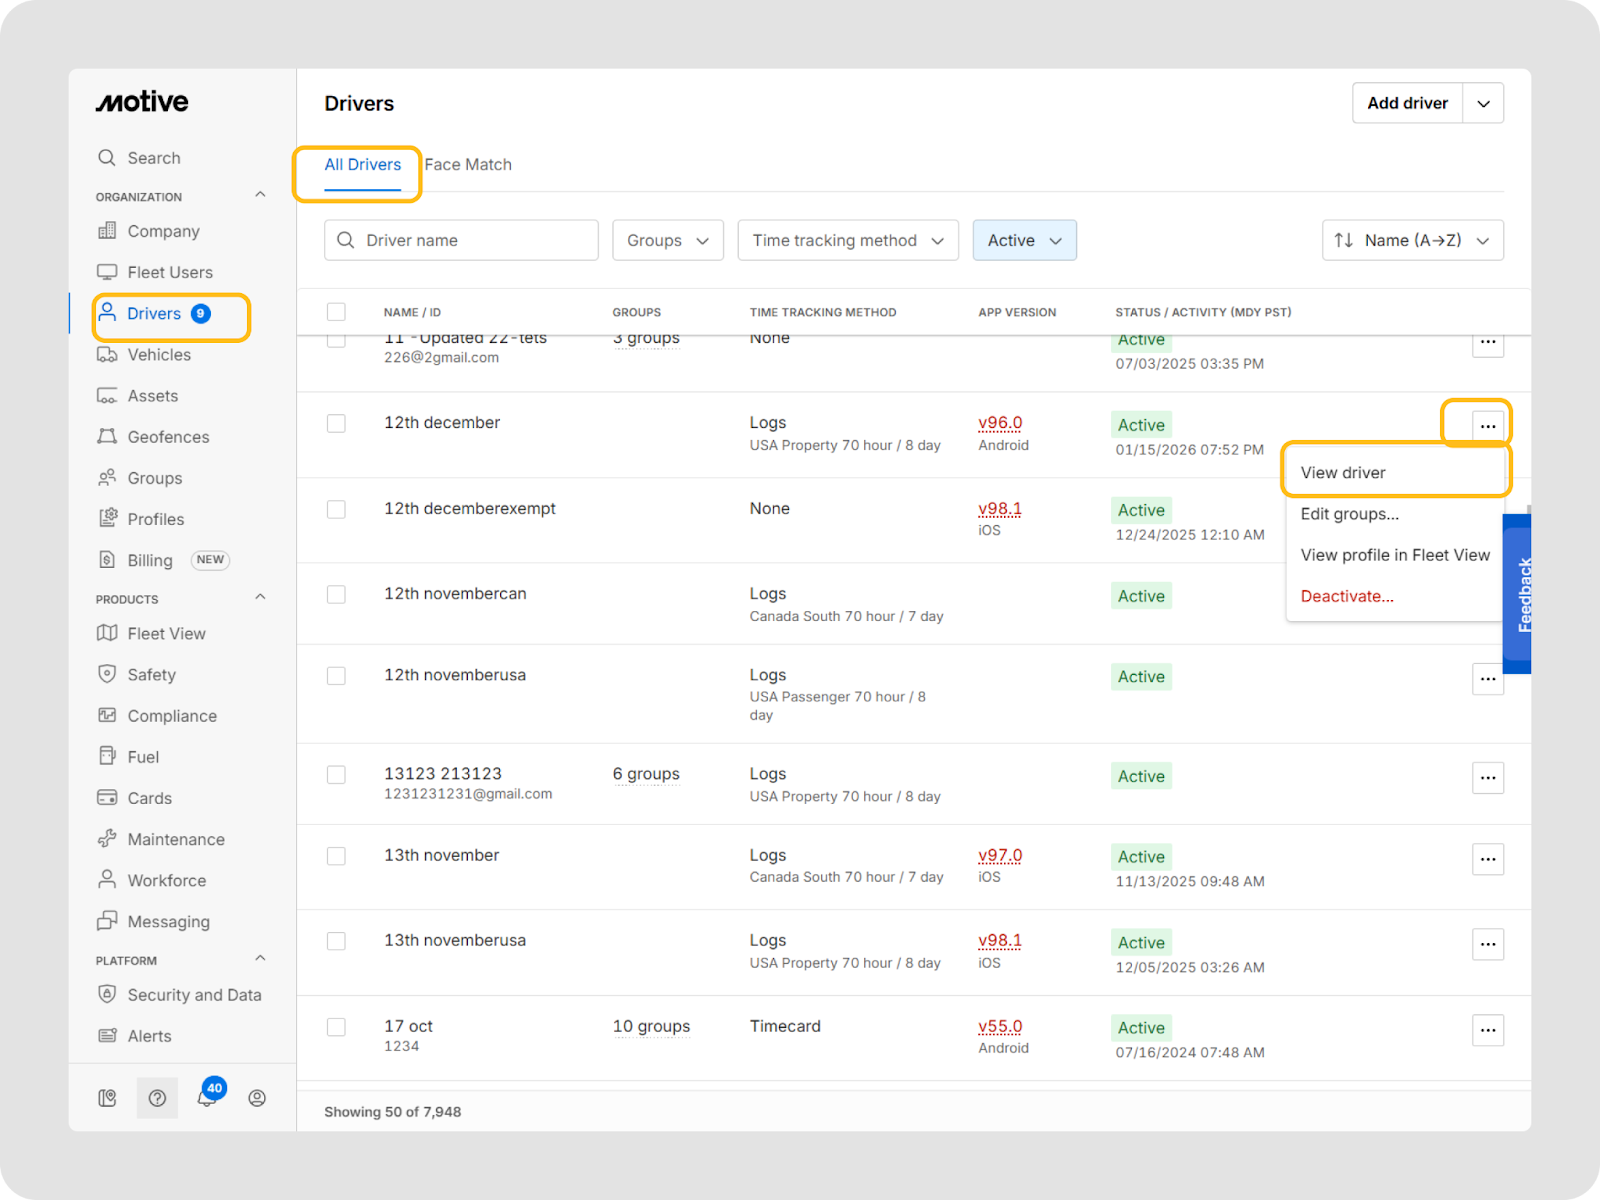Toggle the select-all checkbox in table header
1600x1200 pixels.
pyautogui.click(x=336, y=312)
